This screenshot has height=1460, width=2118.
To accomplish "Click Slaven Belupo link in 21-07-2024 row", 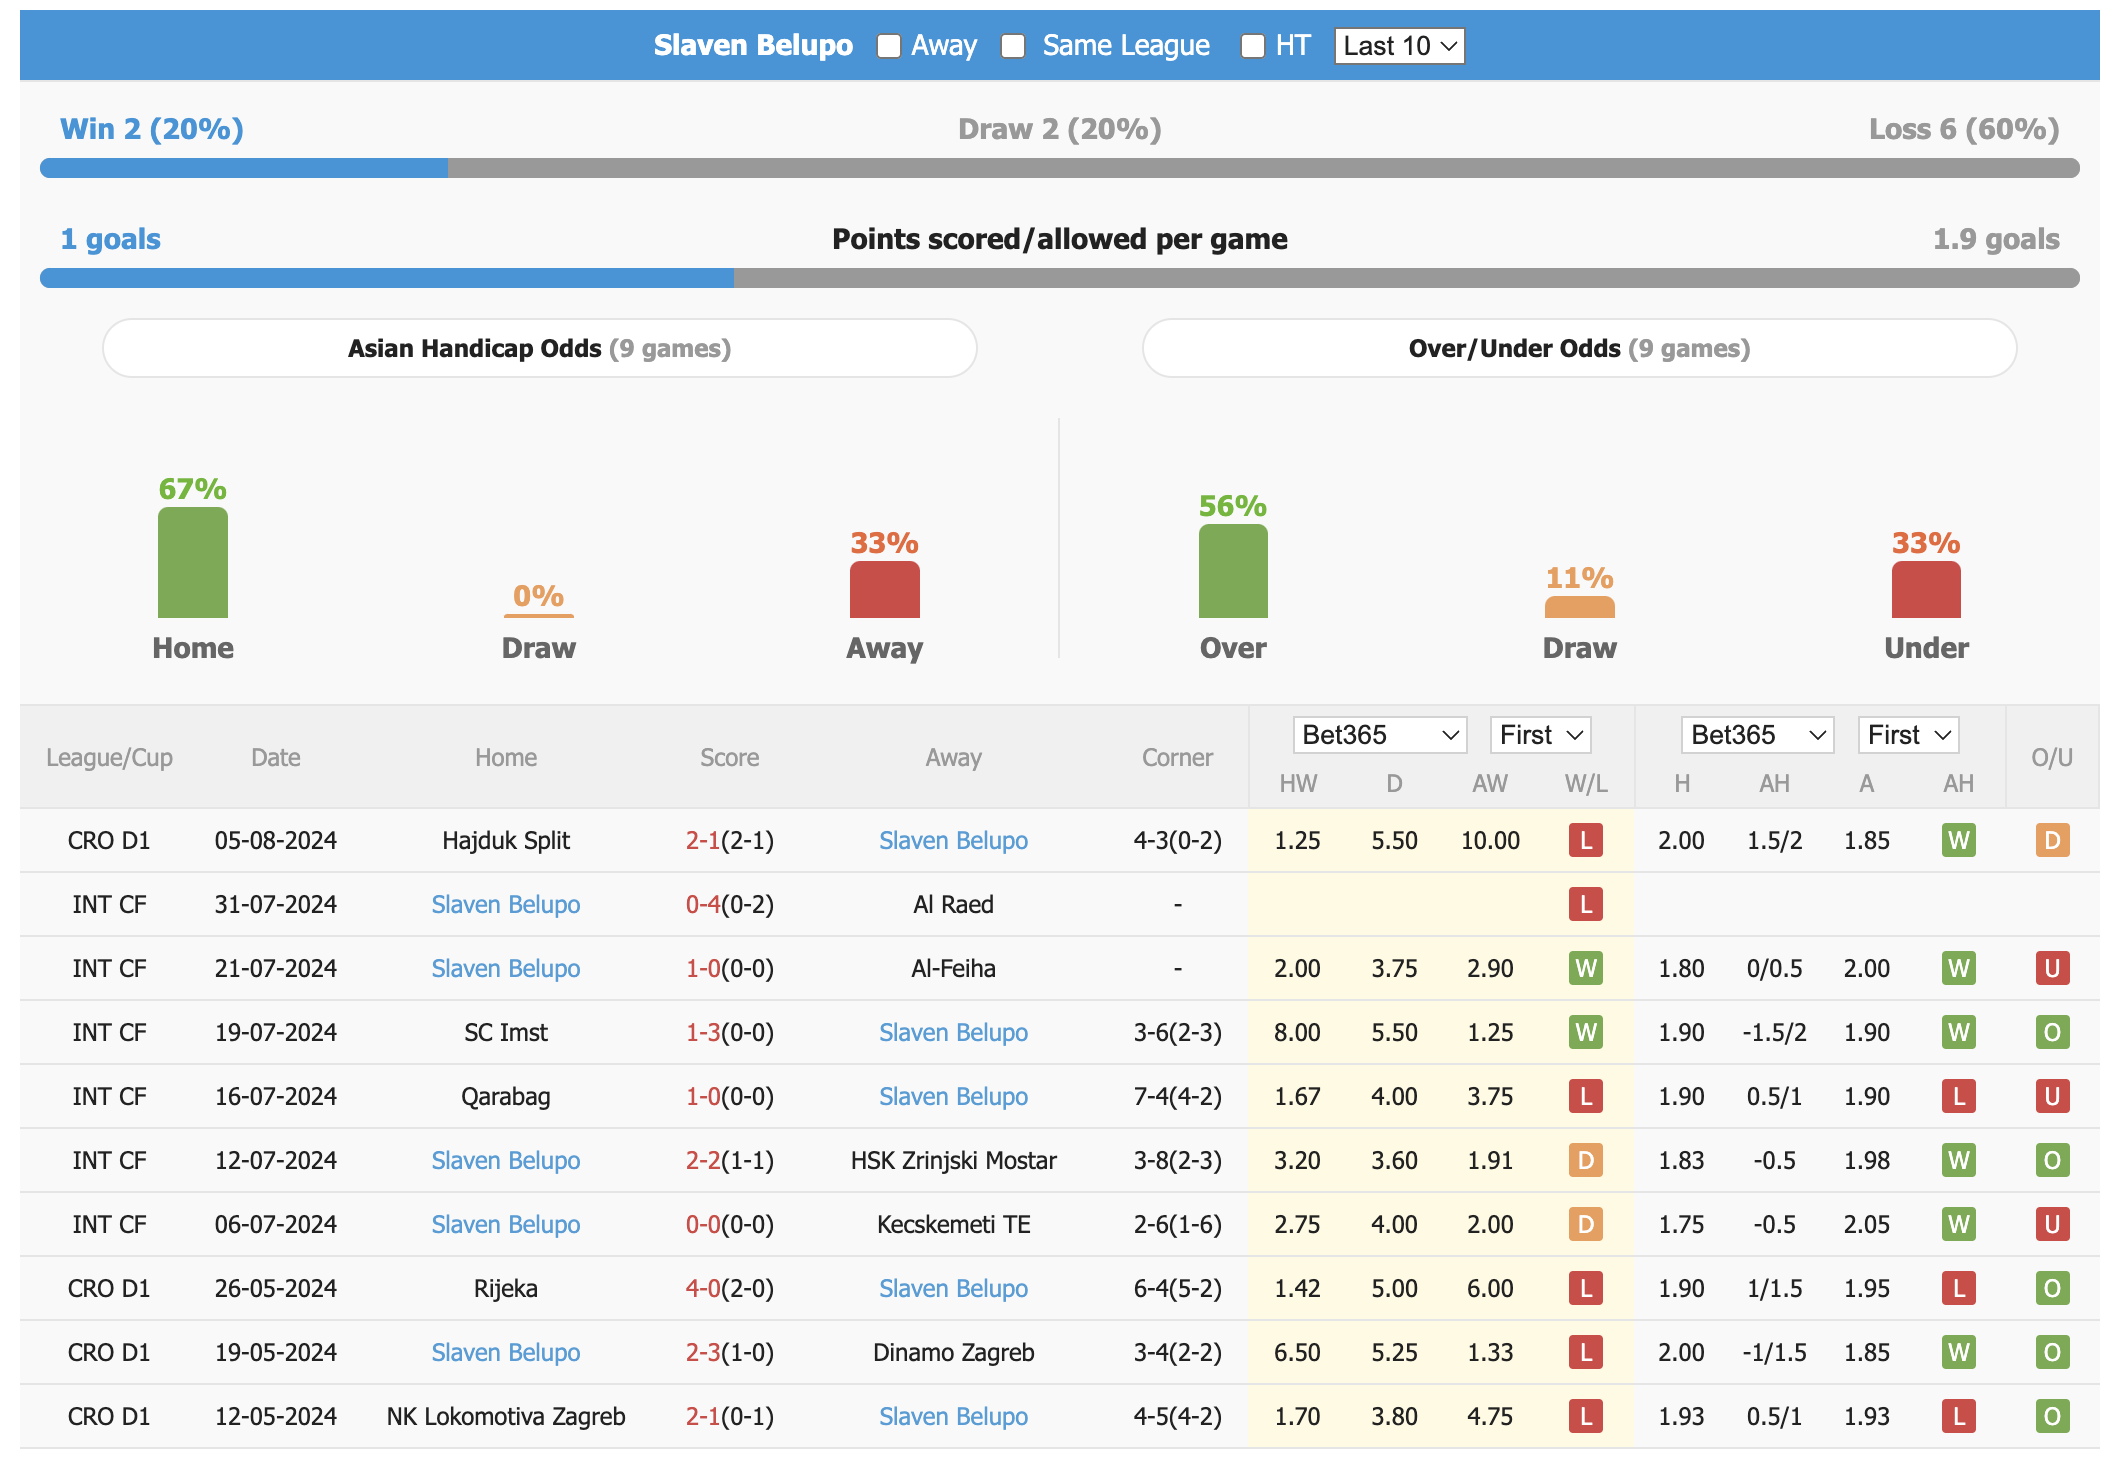I will 505,968.
